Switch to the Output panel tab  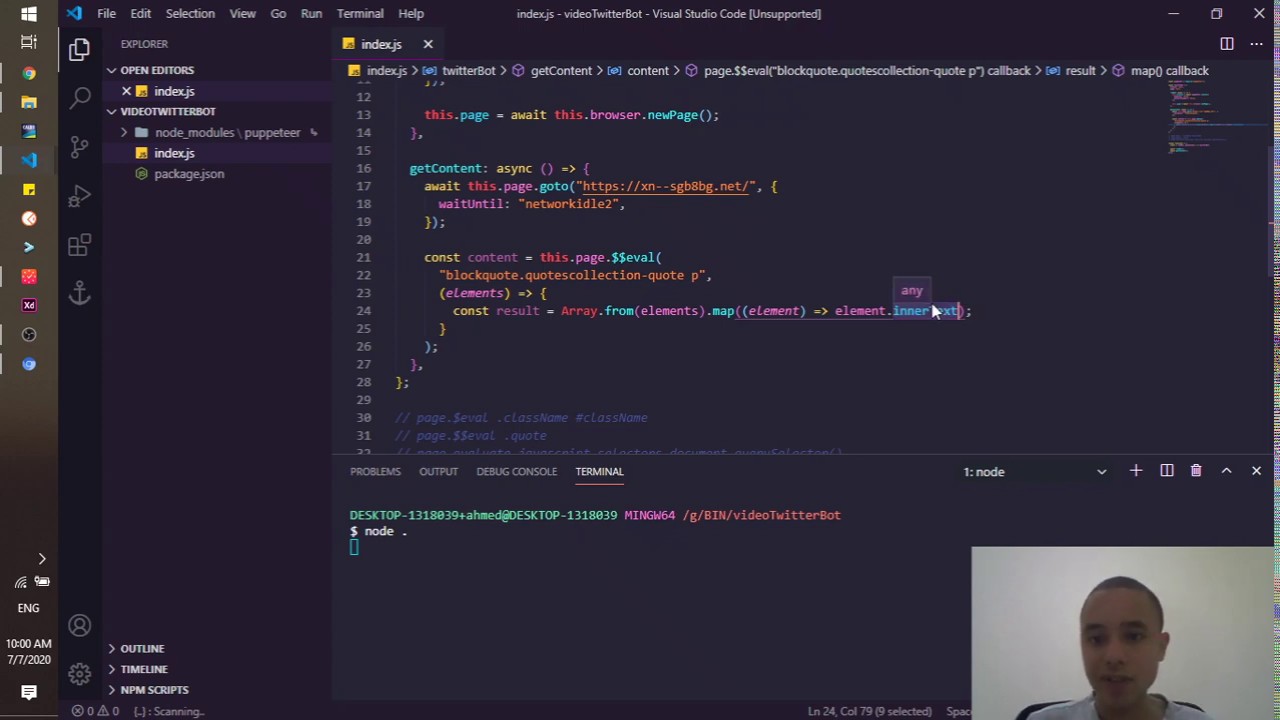[x=438, y=472]
